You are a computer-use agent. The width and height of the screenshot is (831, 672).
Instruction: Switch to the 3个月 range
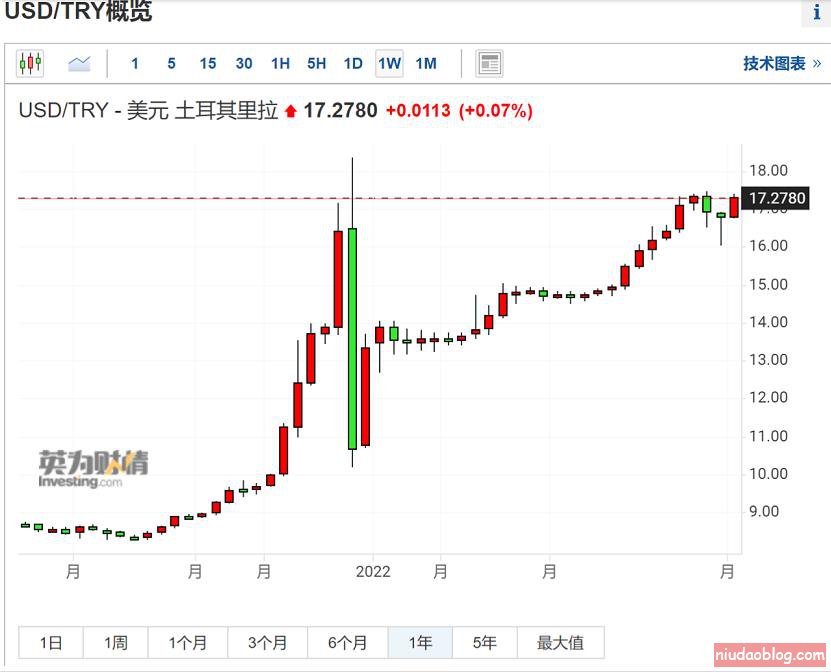[x=268, y=643]
